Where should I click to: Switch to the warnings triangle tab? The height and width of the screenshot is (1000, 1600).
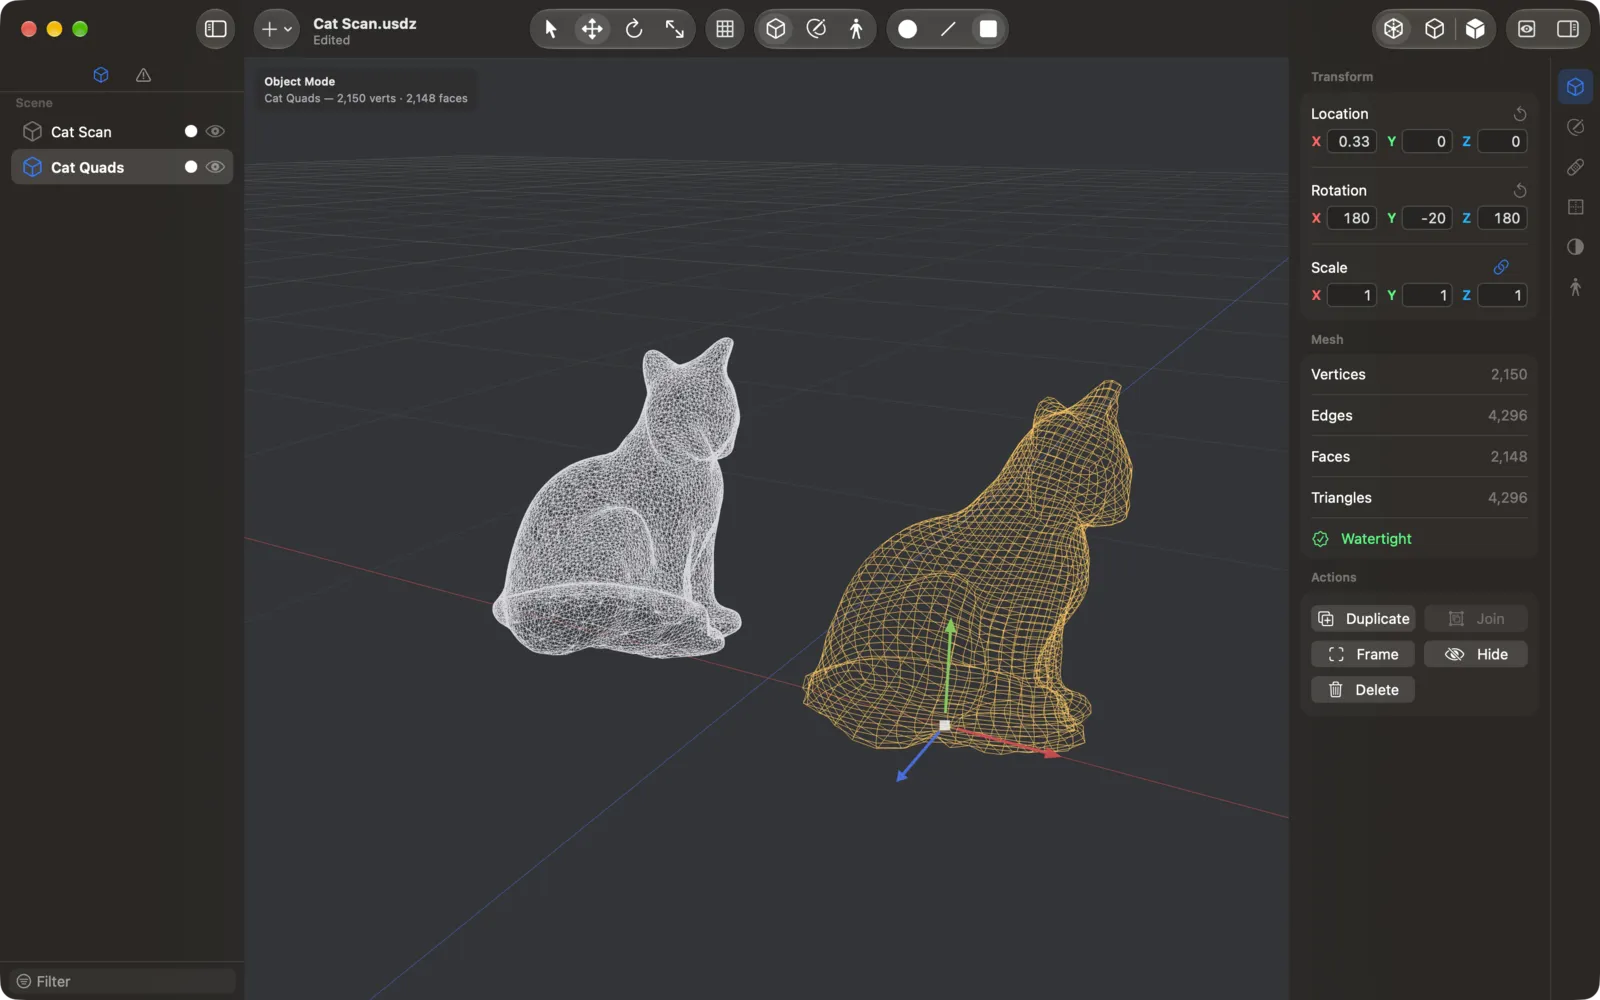[x=143, y=75]
